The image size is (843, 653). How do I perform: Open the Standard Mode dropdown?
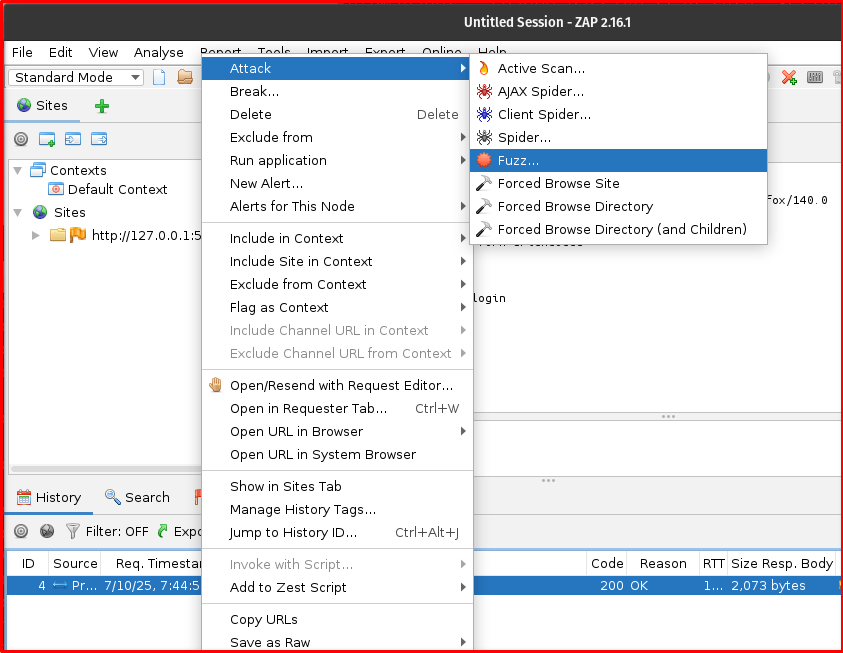tap(76, 77)
